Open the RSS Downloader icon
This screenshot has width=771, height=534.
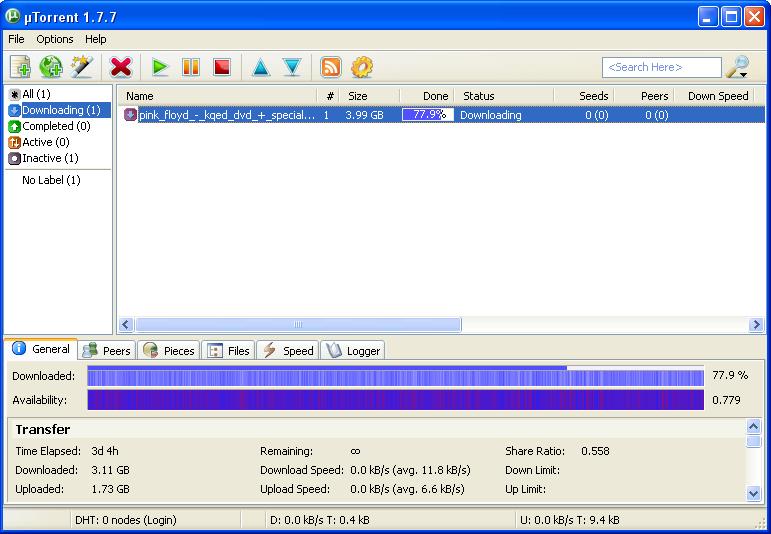[331, 67]
